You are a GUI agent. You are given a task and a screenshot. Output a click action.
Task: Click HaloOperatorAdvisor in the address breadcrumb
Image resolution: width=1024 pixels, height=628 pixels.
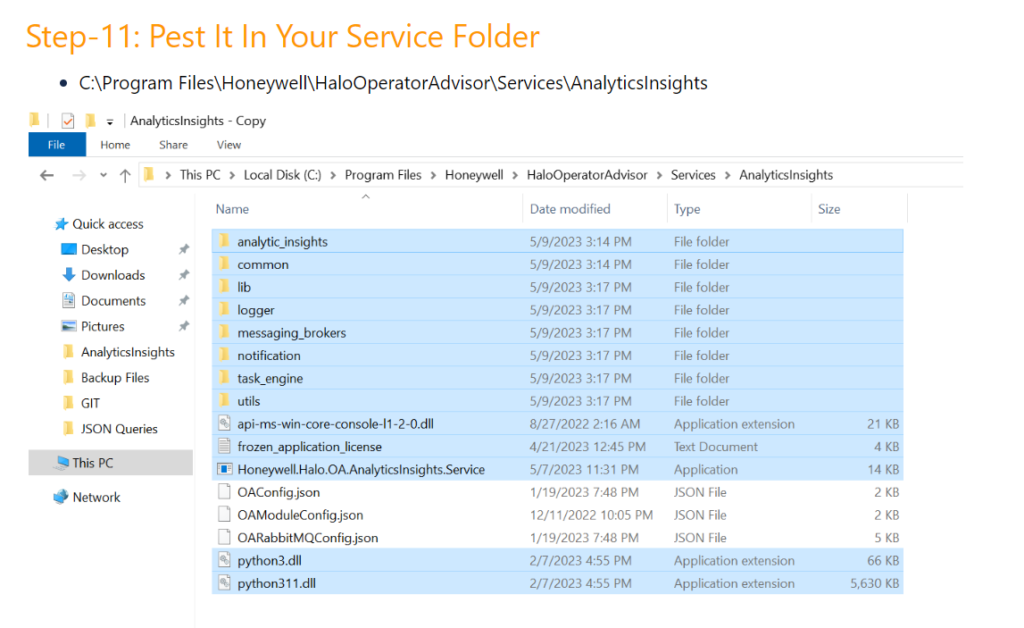pos(587,175)
